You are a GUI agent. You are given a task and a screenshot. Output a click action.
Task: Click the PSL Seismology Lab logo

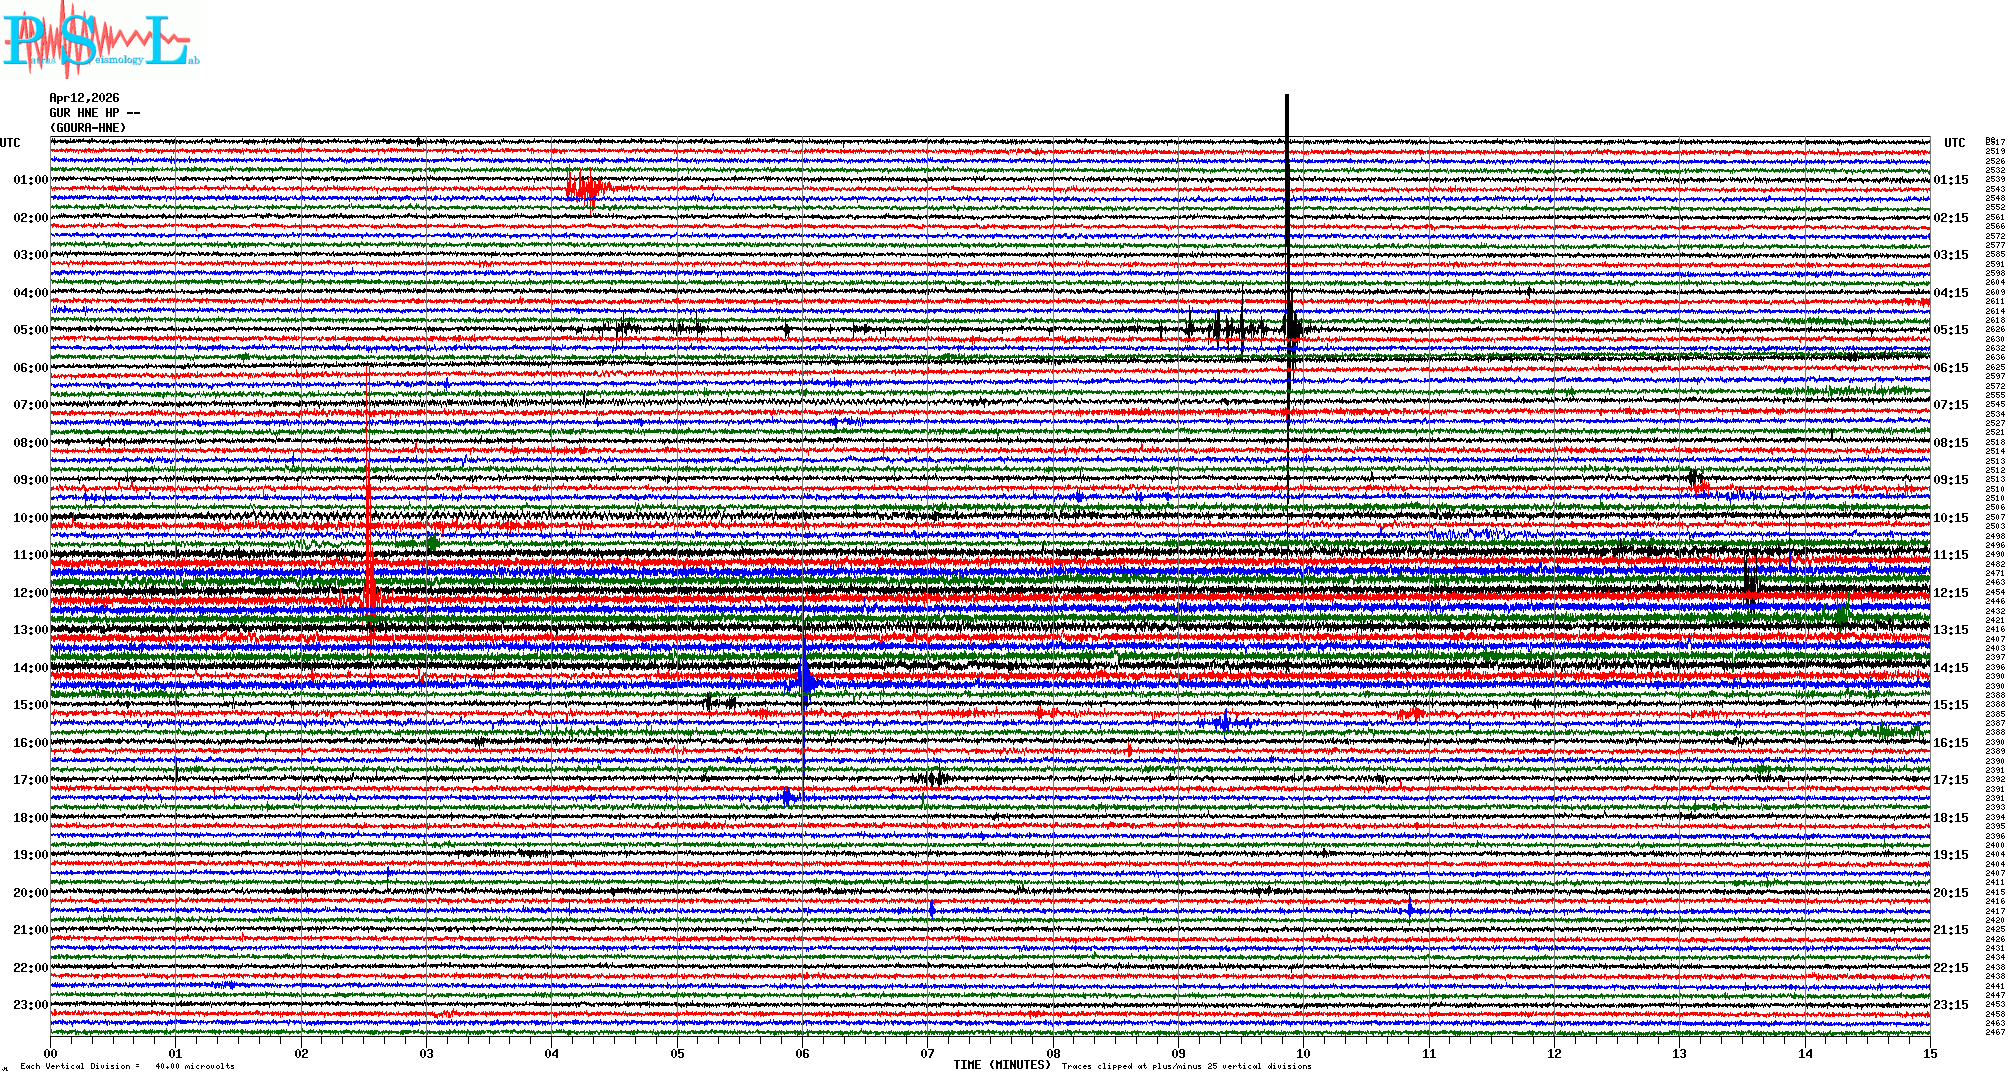[x=100, y=40]
